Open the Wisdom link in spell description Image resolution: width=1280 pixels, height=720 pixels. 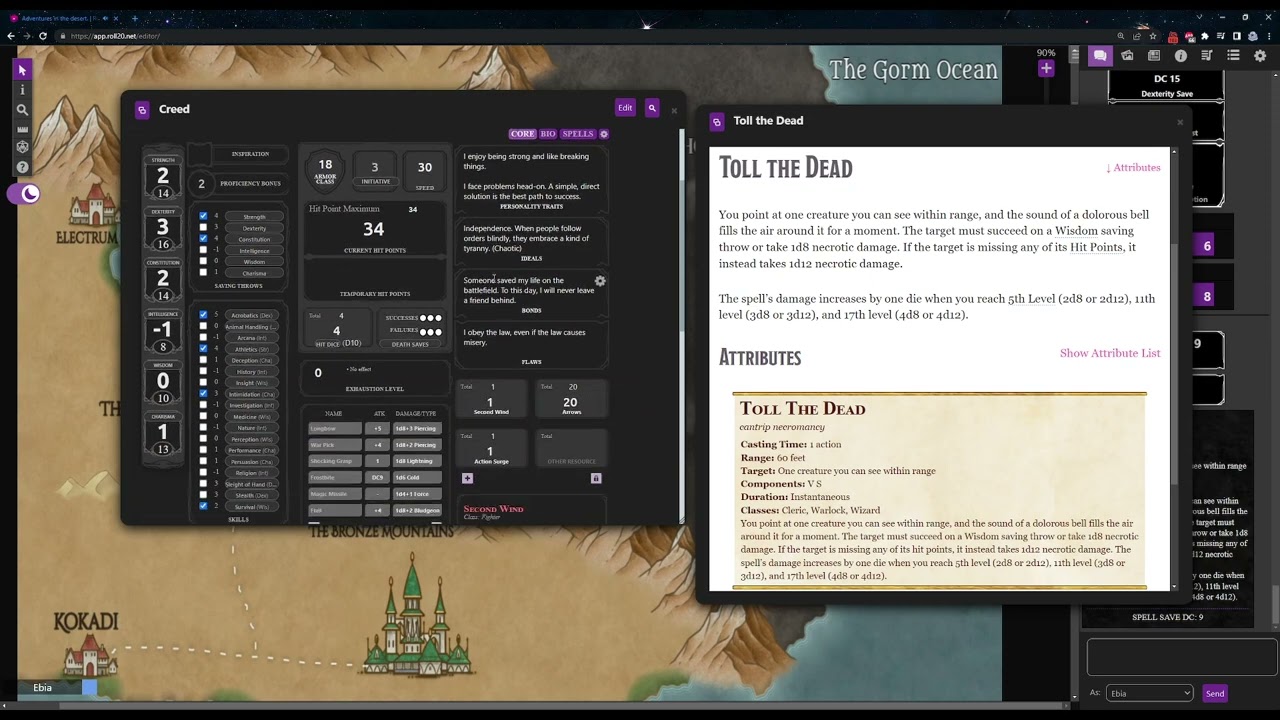[1076, 231]
